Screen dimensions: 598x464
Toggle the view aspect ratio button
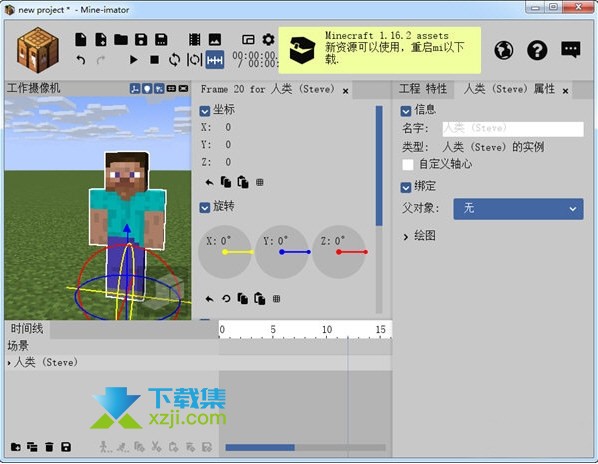(171, 88)
